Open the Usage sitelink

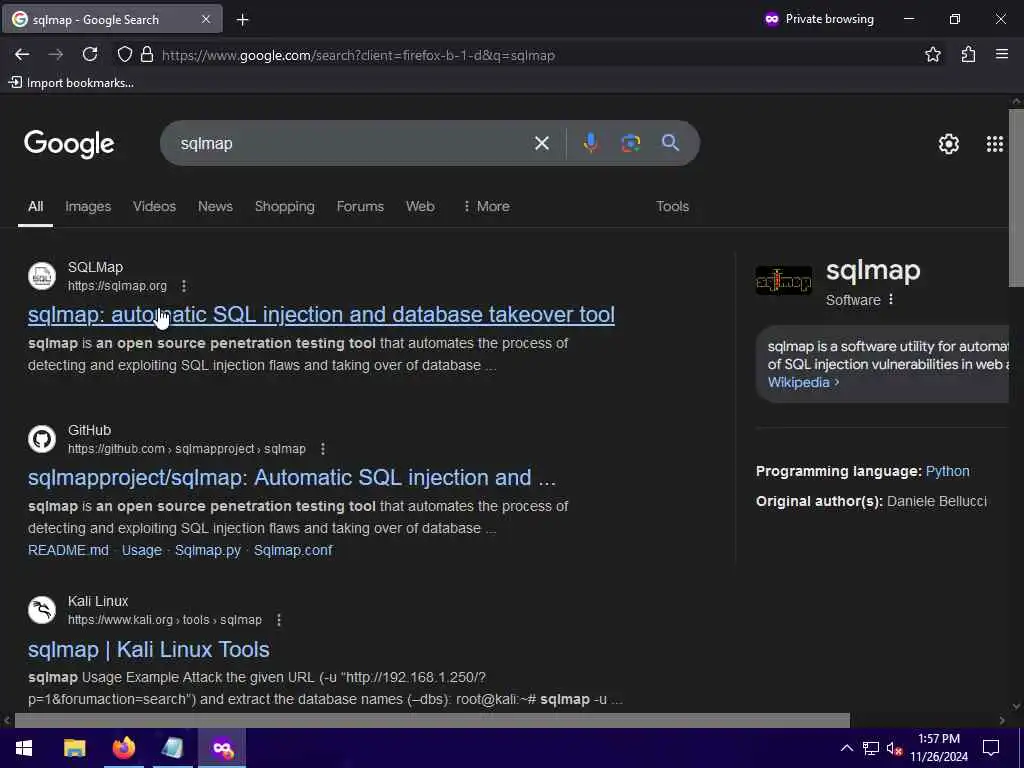point(142,551)
